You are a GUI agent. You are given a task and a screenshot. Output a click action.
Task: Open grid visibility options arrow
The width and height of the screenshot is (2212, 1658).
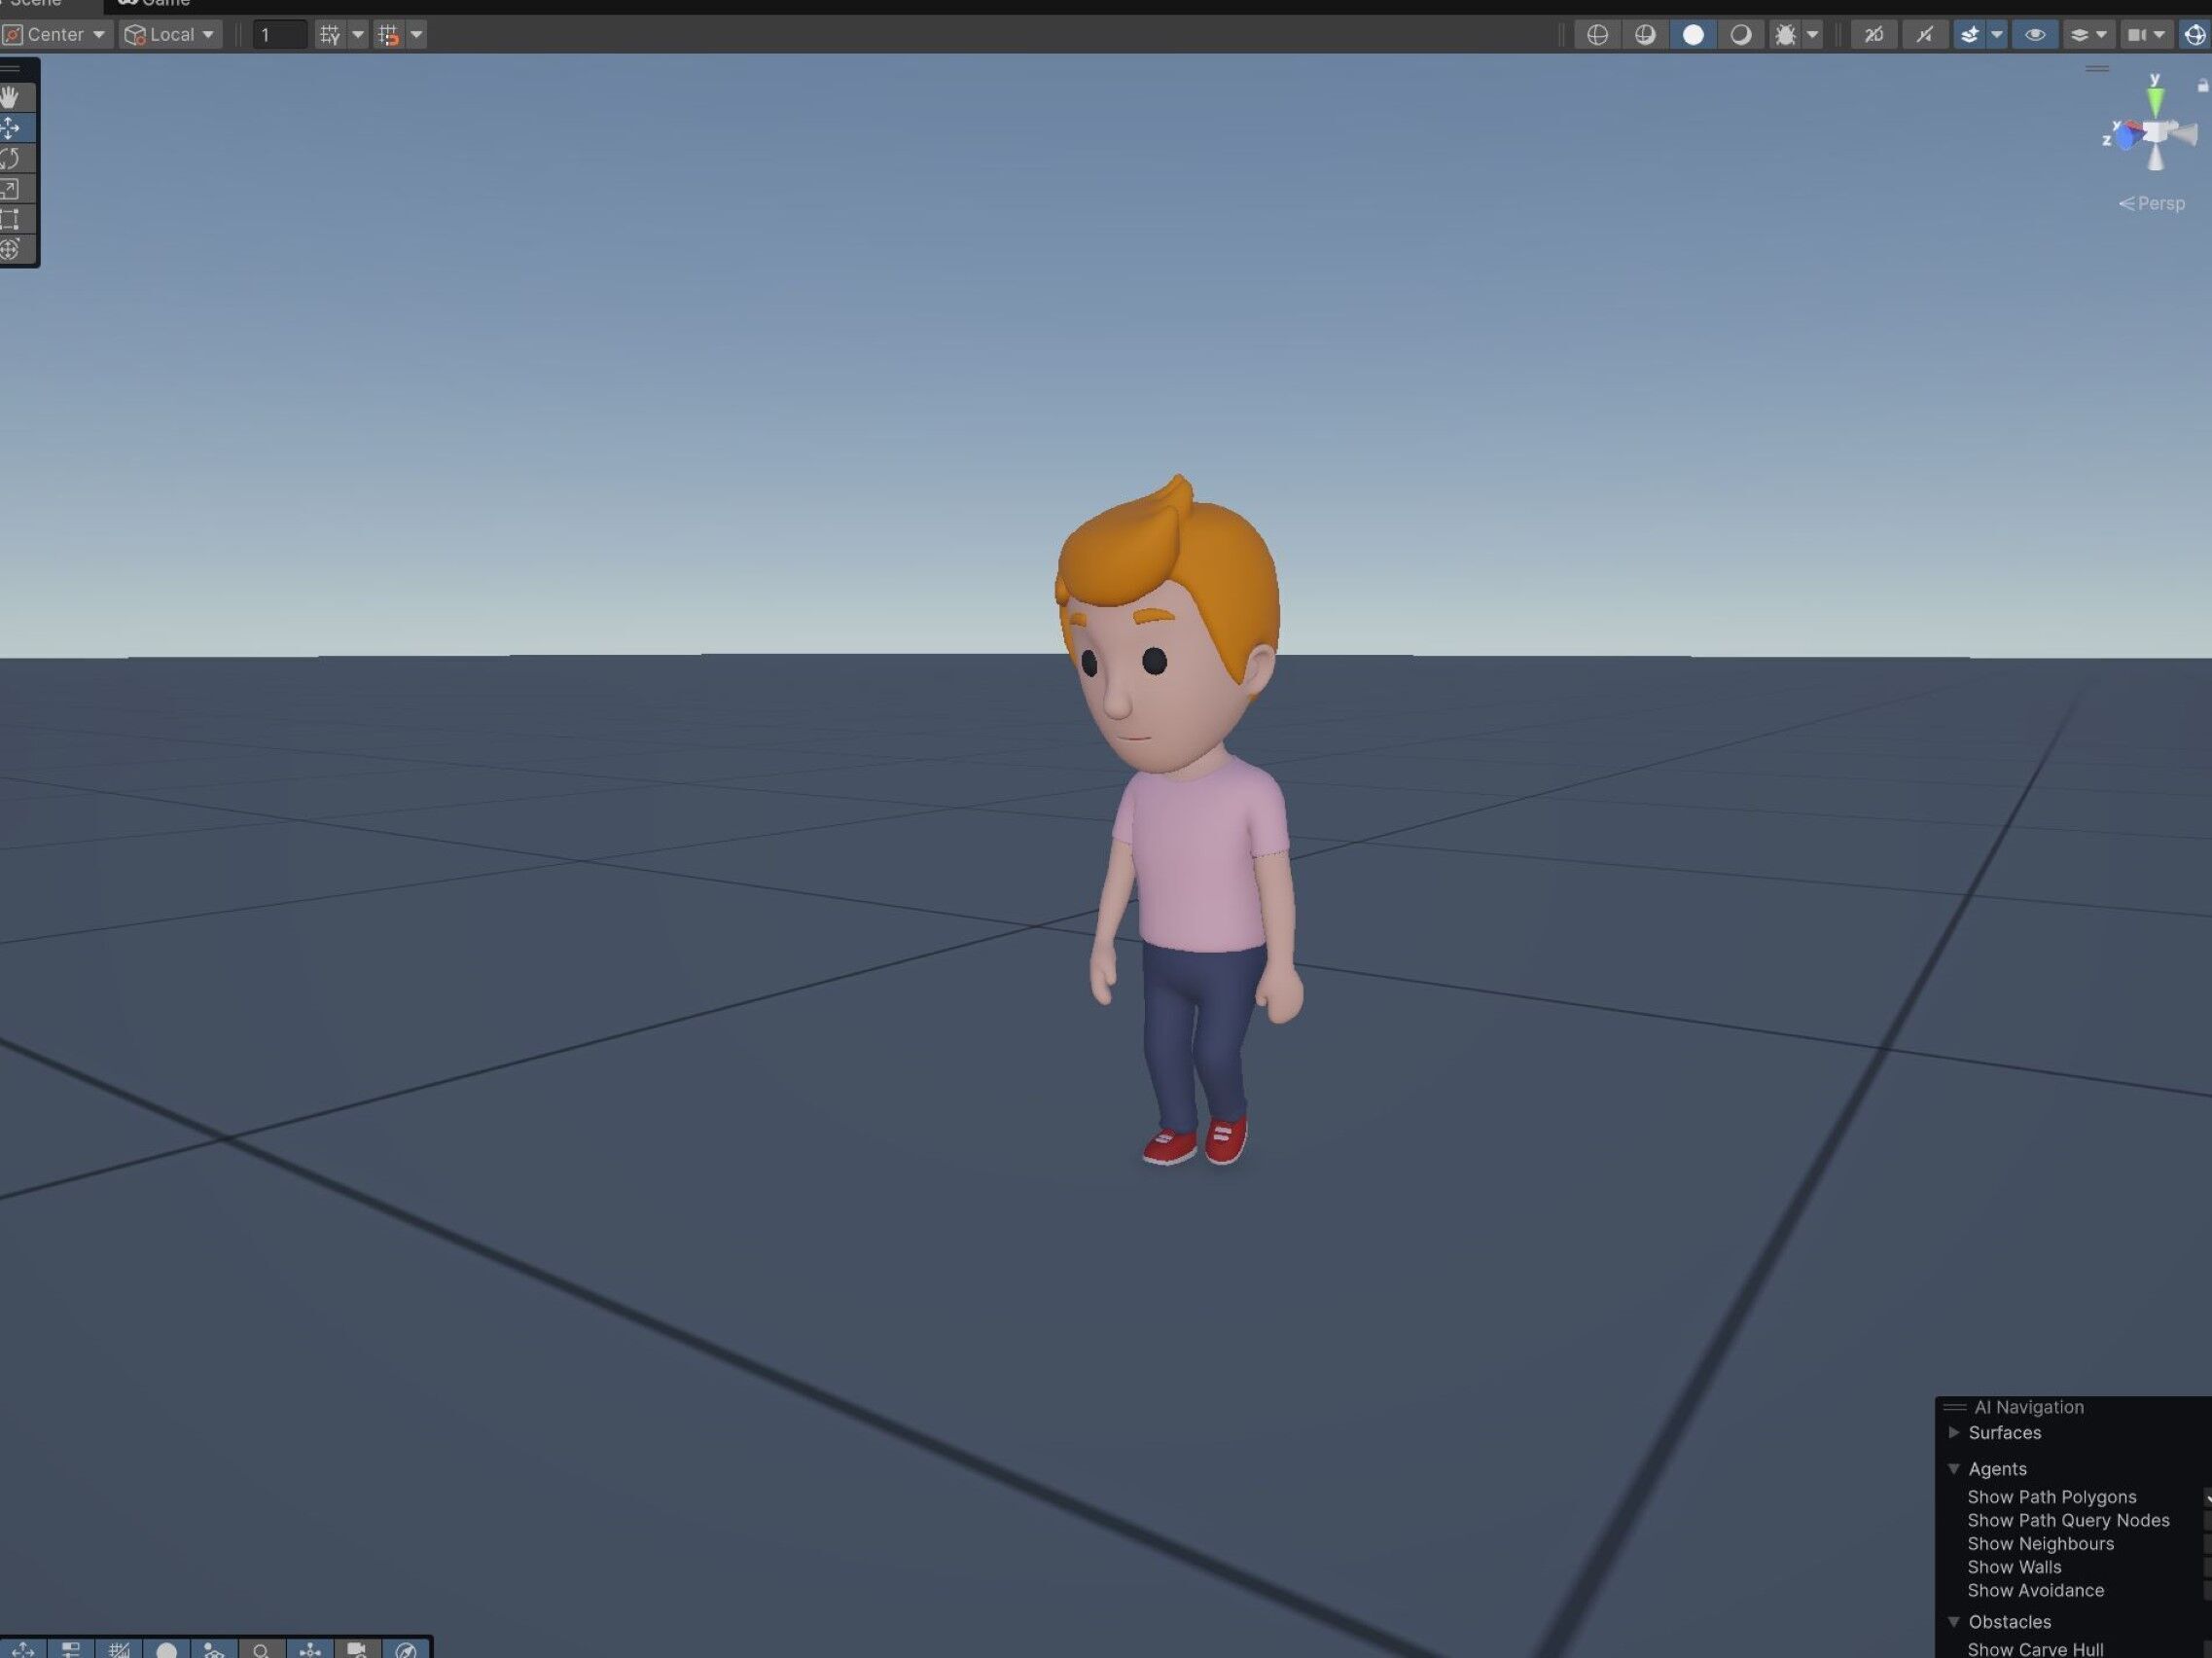point(358,35)
